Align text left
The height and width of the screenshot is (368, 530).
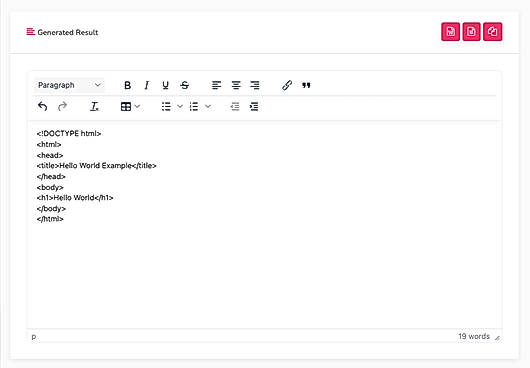click(216, 85)
